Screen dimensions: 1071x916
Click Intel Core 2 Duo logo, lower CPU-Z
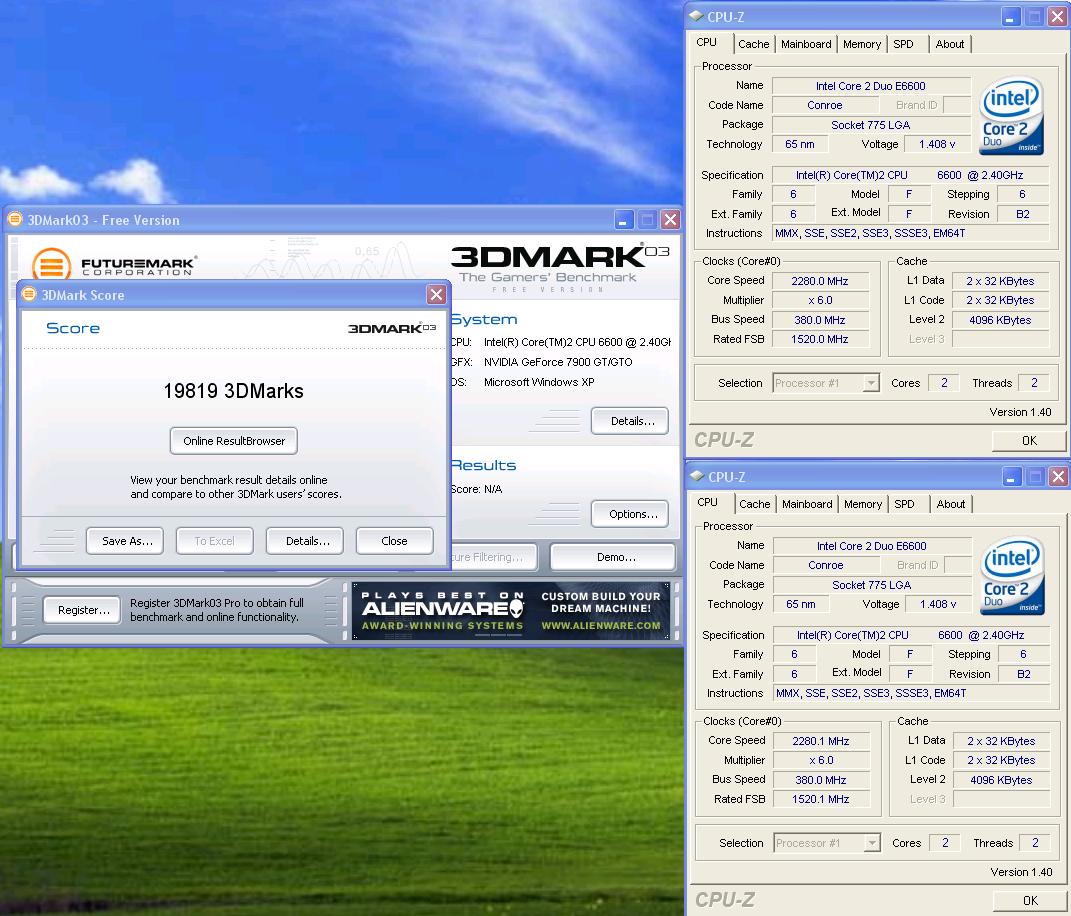tap(1012, 574)
